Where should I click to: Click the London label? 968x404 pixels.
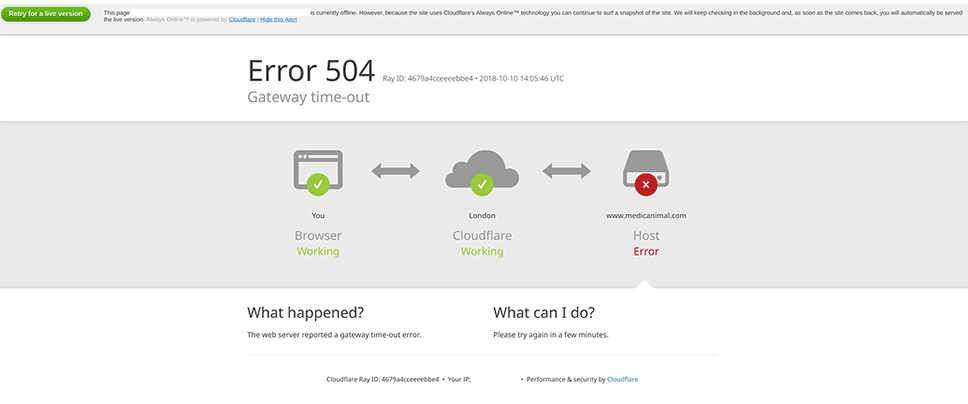coord(482,216)
